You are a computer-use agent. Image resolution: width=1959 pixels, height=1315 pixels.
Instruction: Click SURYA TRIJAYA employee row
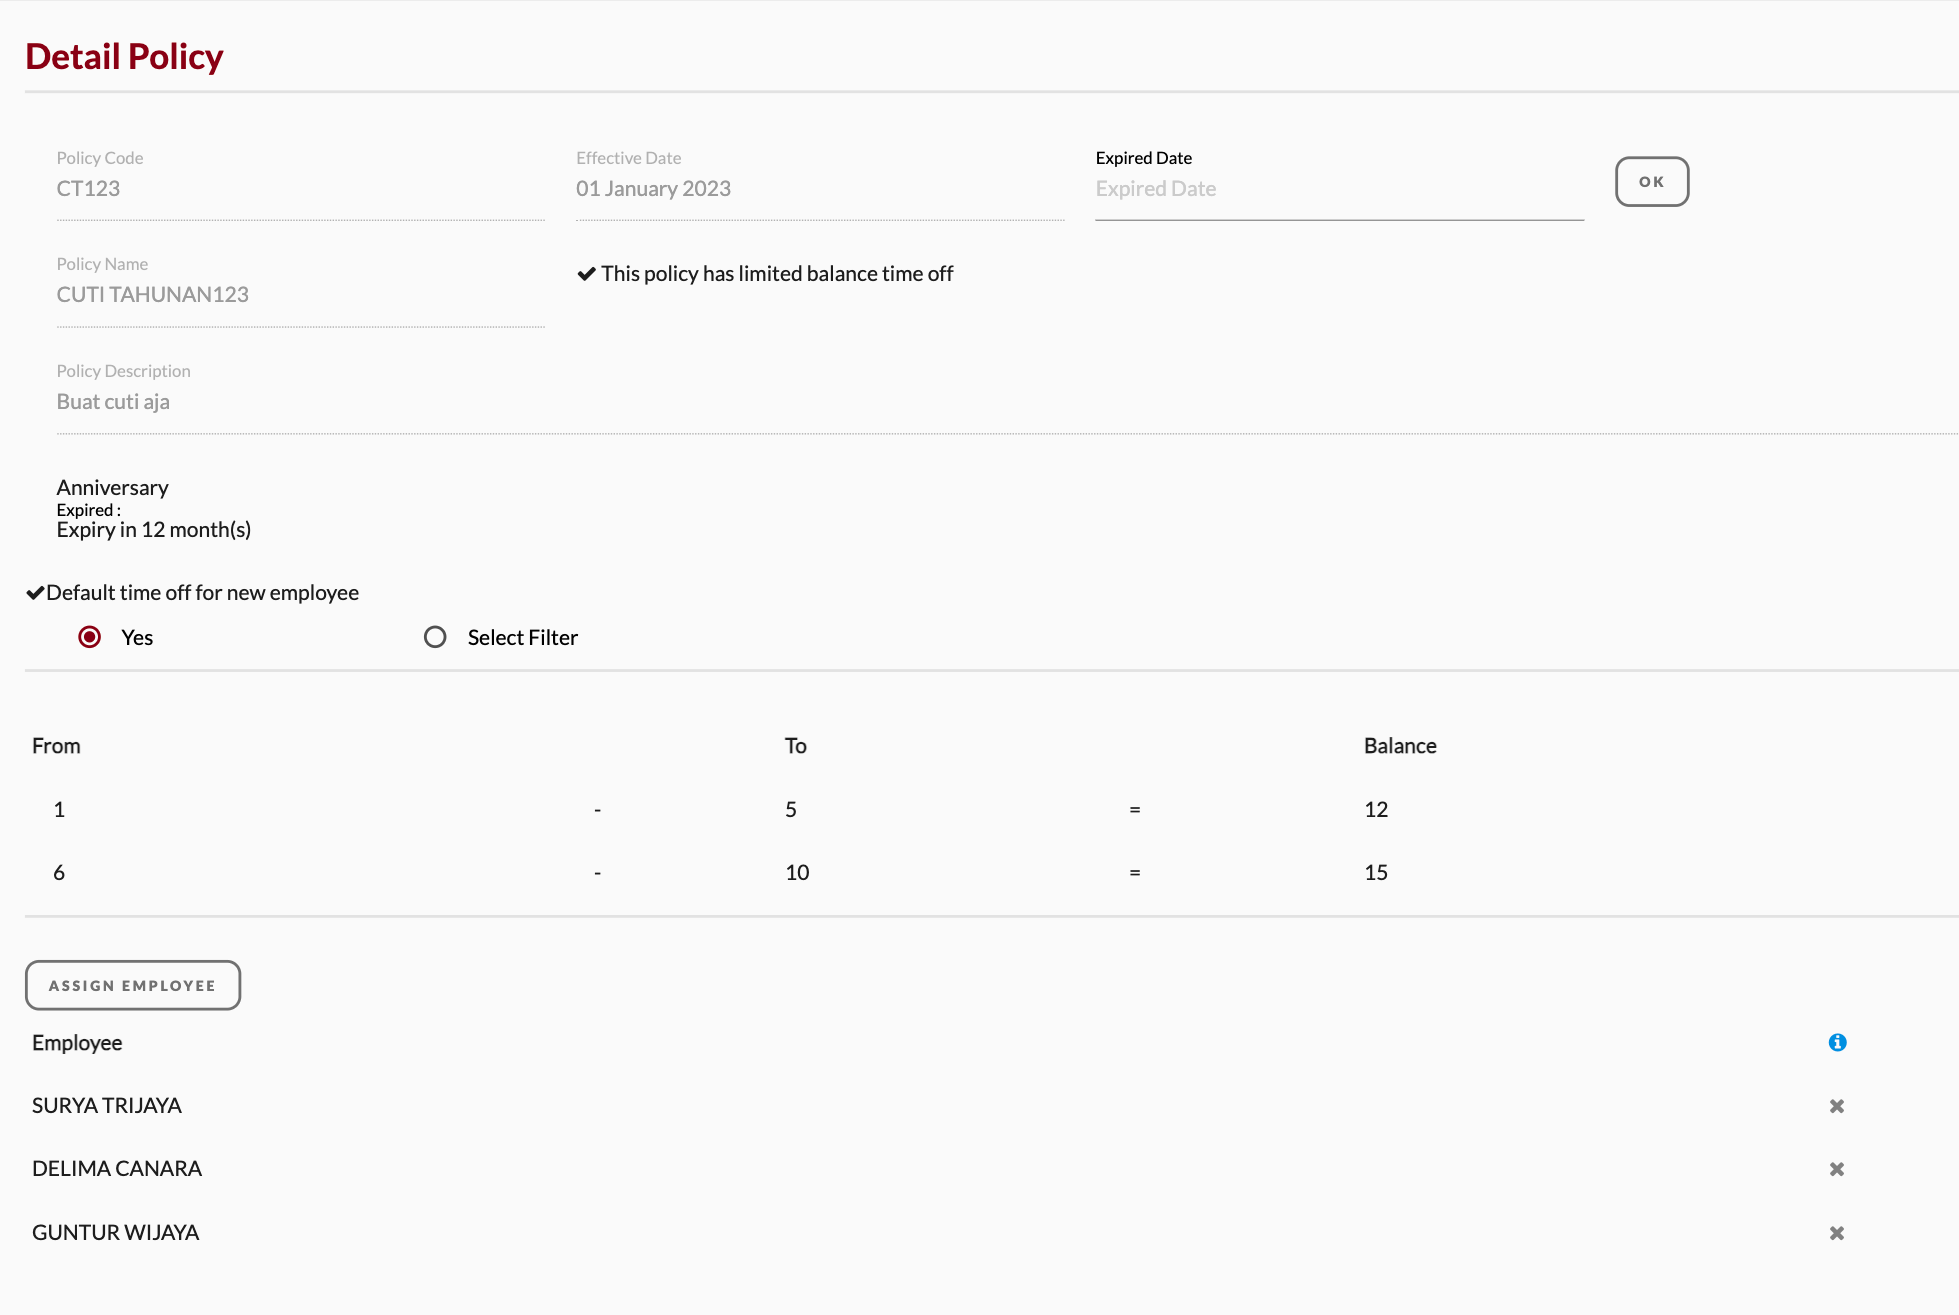107,1106
